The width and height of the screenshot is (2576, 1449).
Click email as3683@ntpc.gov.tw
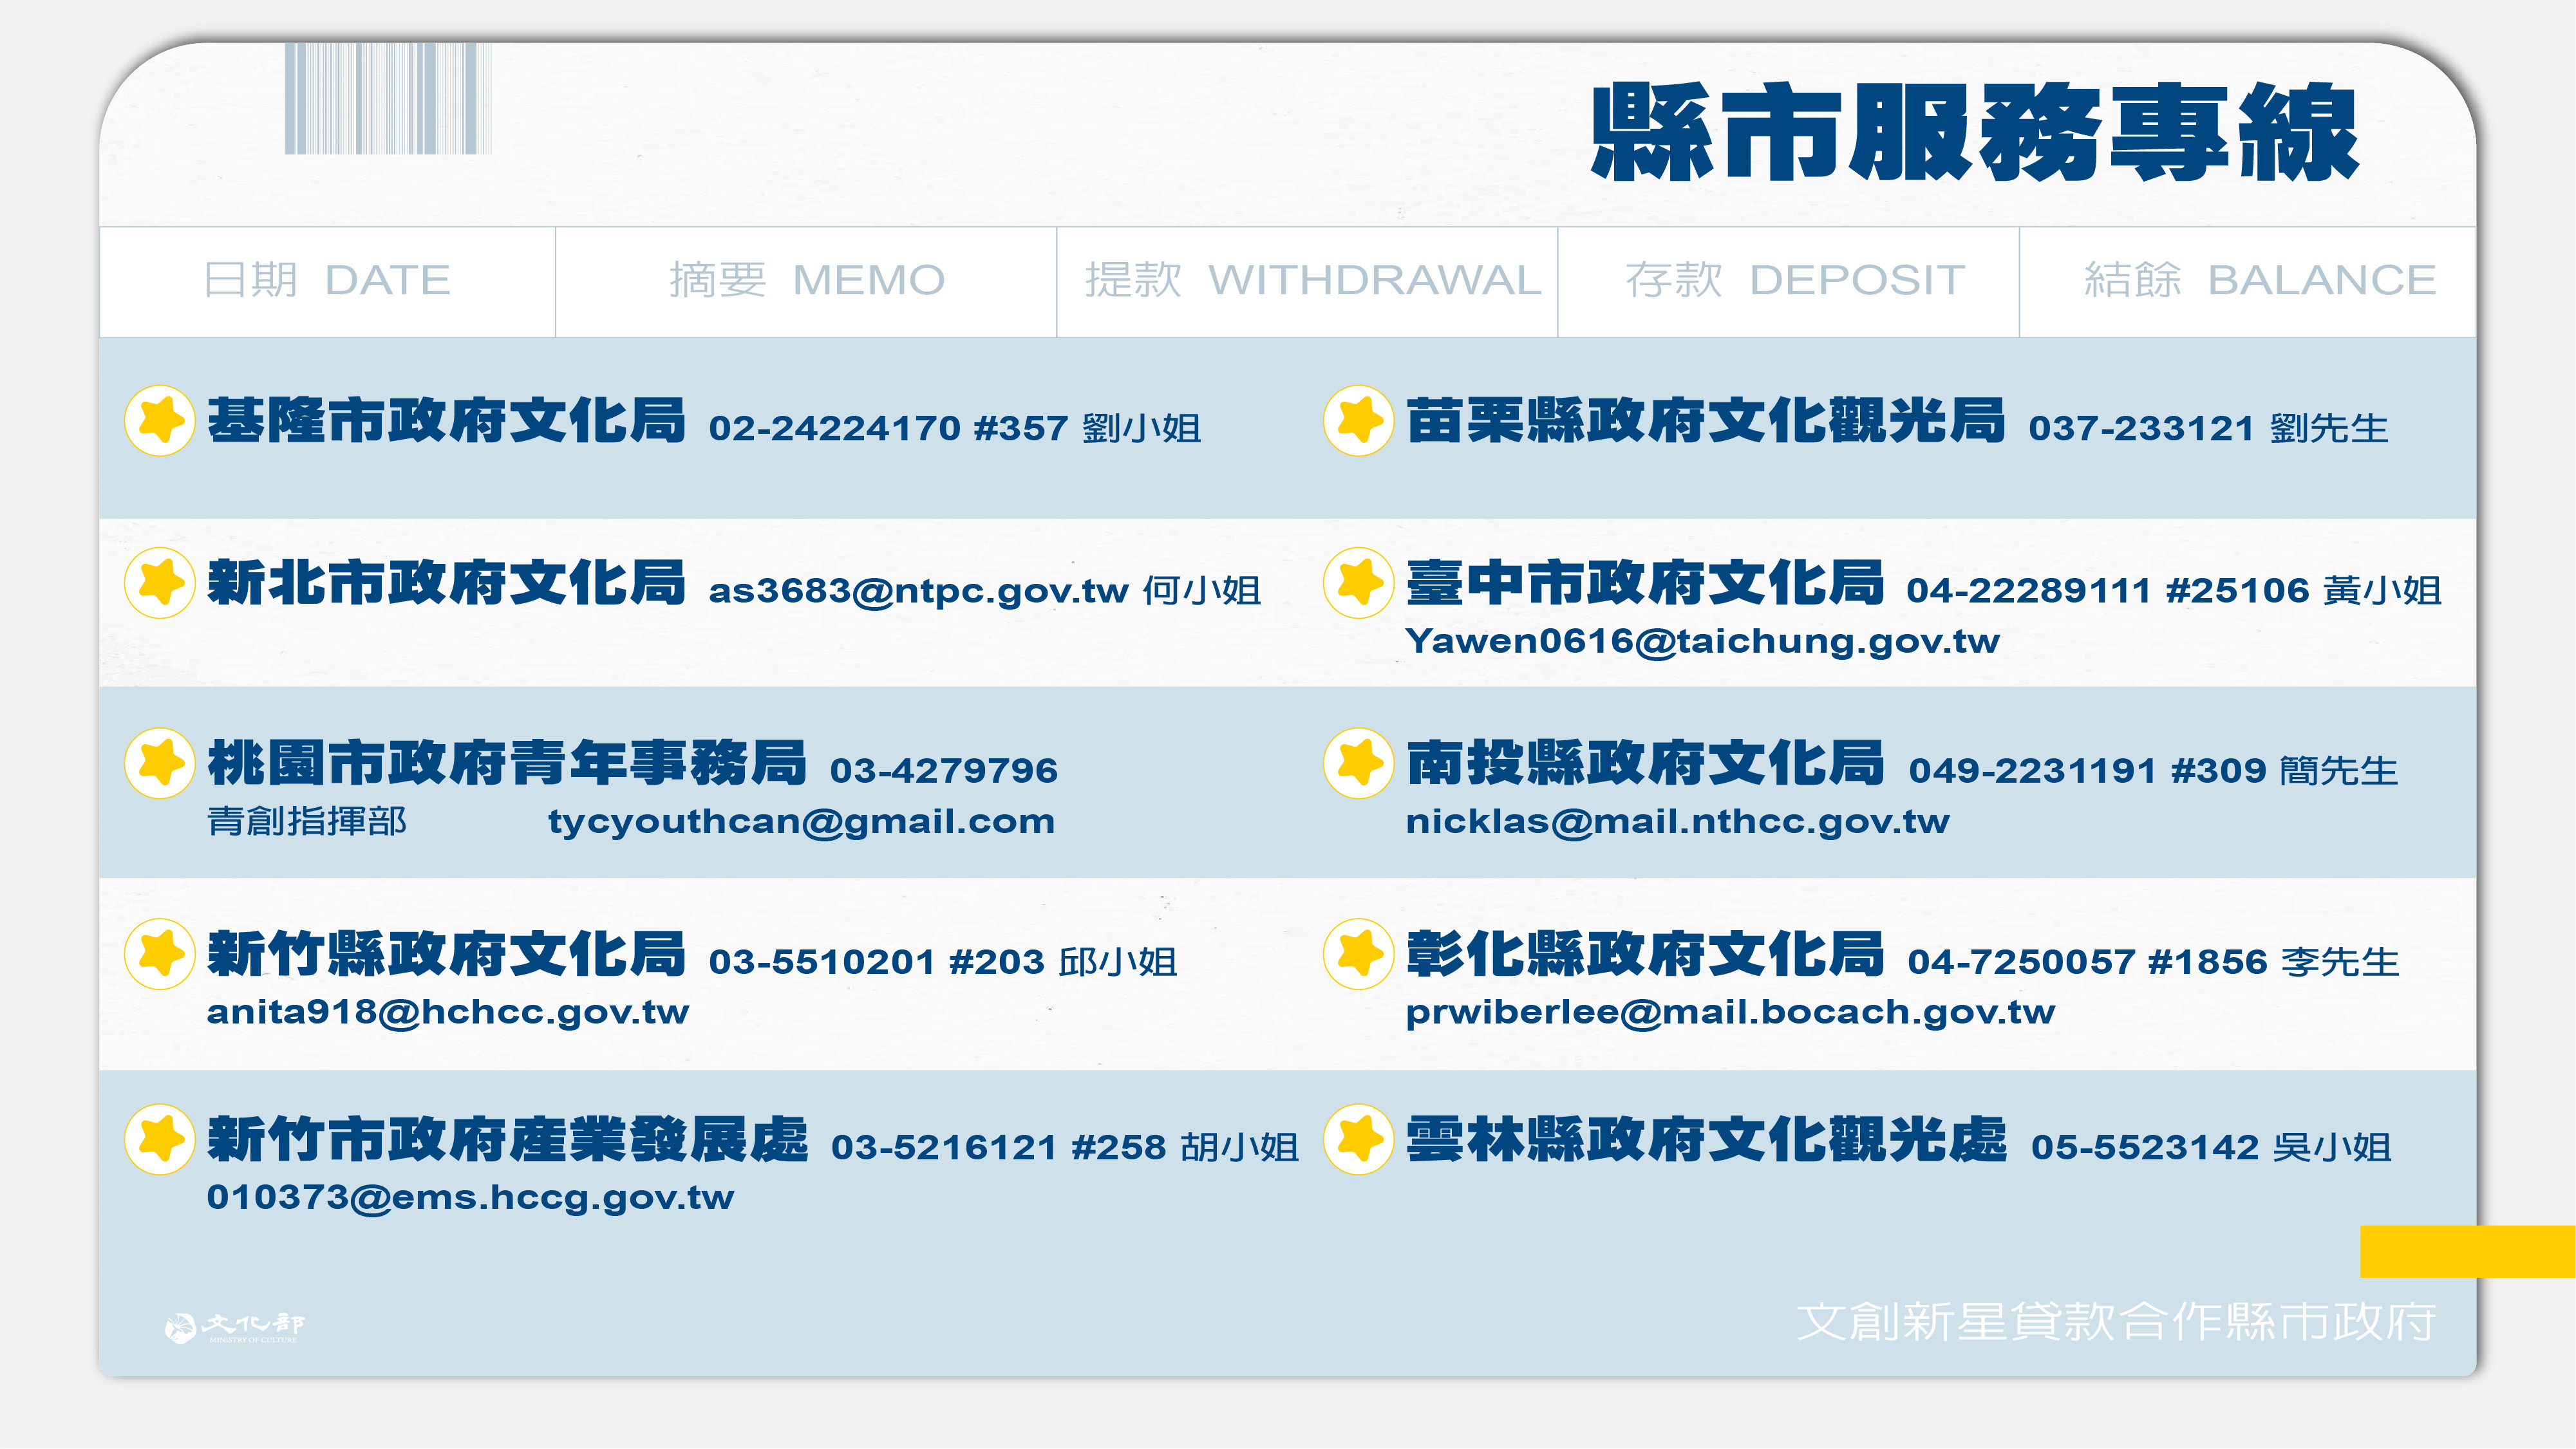pos(918,592)
